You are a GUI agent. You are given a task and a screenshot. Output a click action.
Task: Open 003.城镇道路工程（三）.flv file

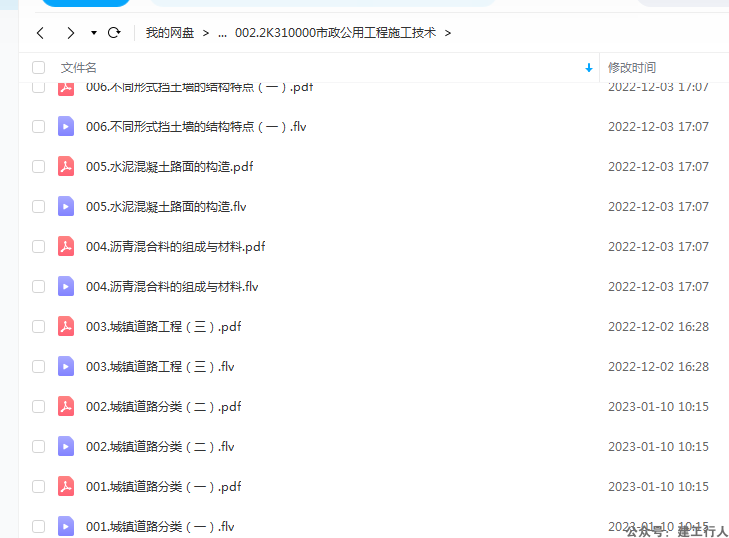click(x=160, y=366)
